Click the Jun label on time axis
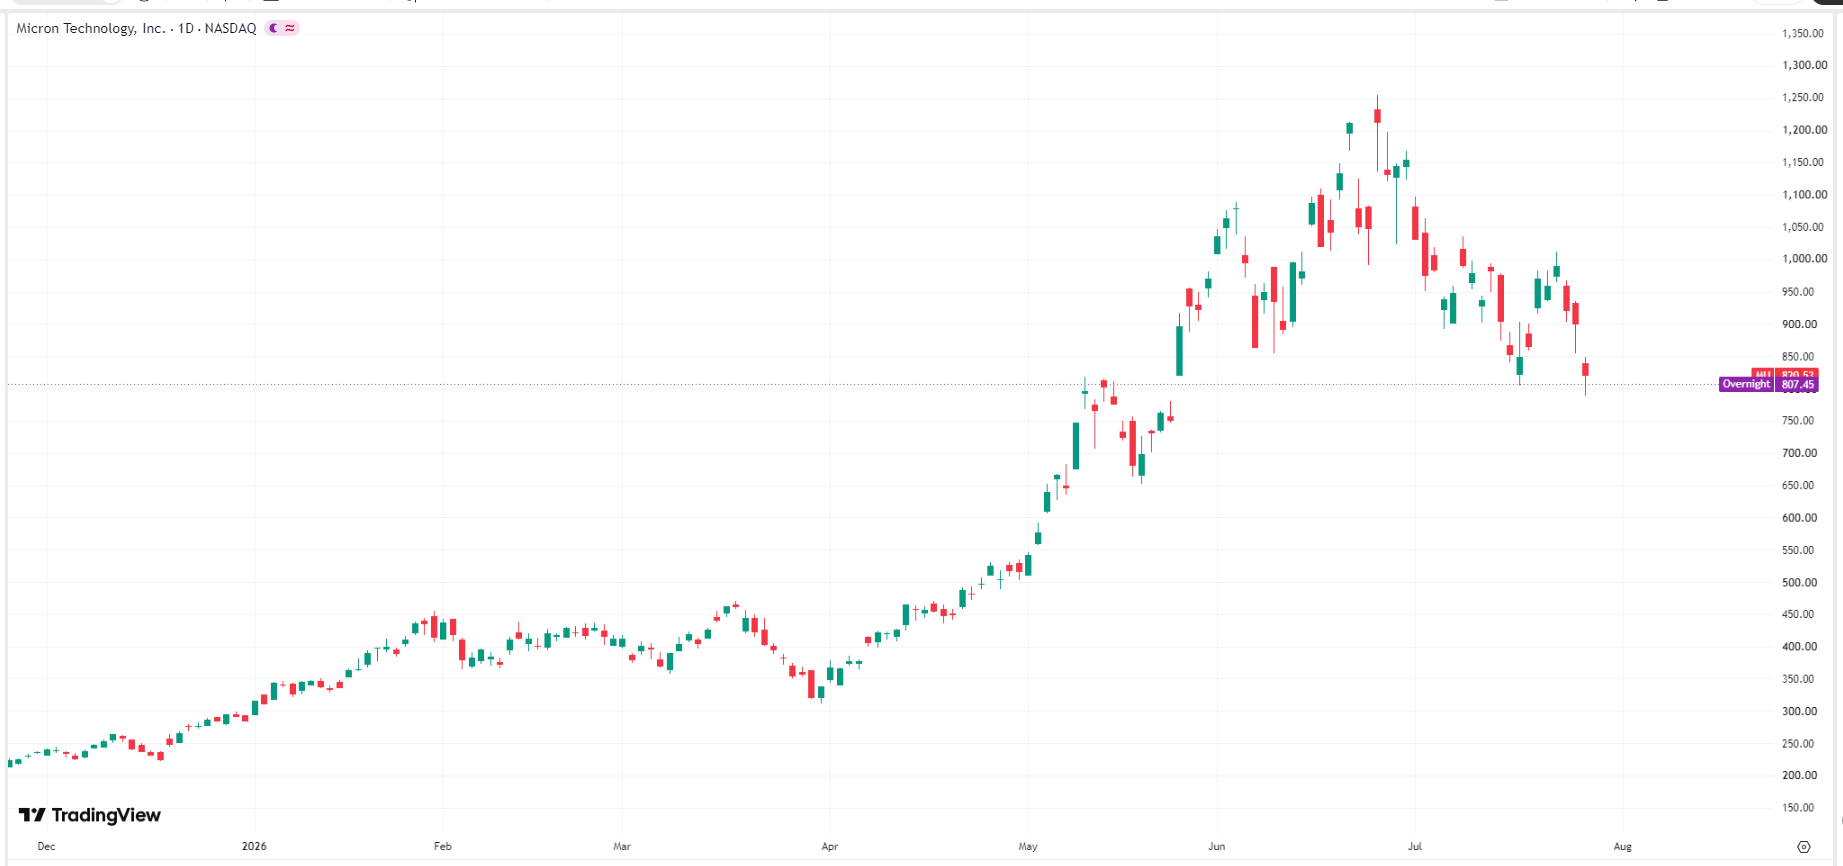The width and height of the screenshot is (1843, 866). 1216,846
